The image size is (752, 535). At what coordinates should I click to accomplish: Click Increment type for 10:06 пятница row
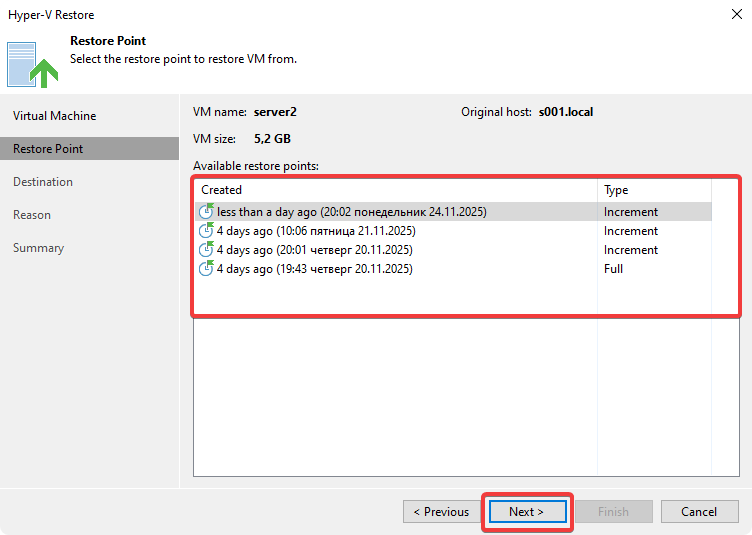click(x=630, y=231)
